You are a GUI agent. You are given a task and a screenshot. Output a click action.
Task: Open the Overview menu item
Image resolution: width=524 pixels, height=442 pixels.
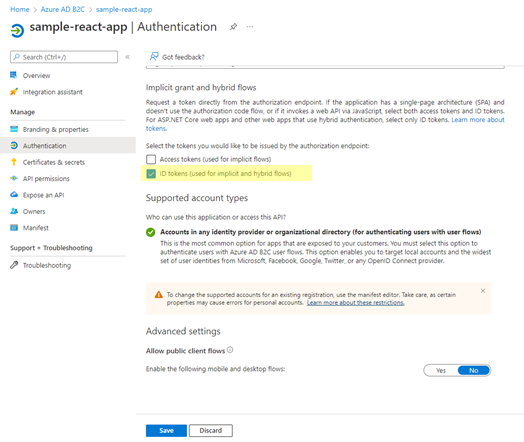click(36, 76)
